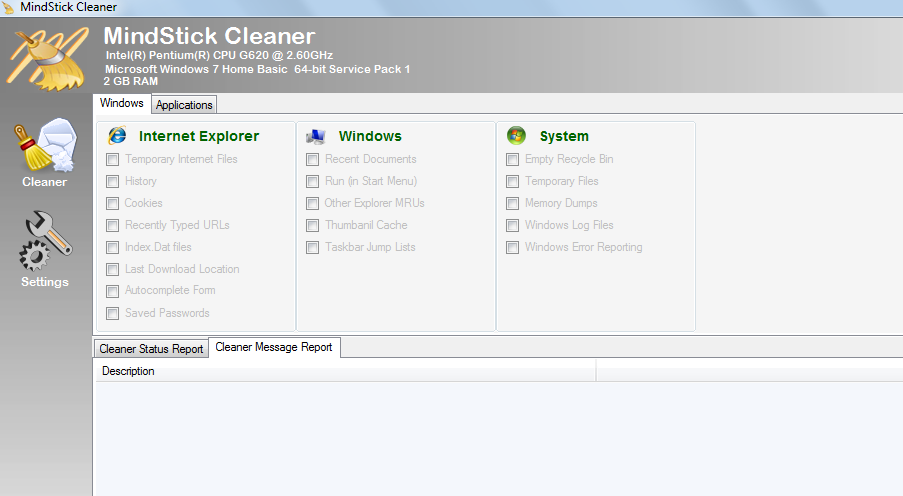Tick the History checkbox
The height and width of the screenshot is (496, 903).
pyautogui.click(x=112, y=181)
